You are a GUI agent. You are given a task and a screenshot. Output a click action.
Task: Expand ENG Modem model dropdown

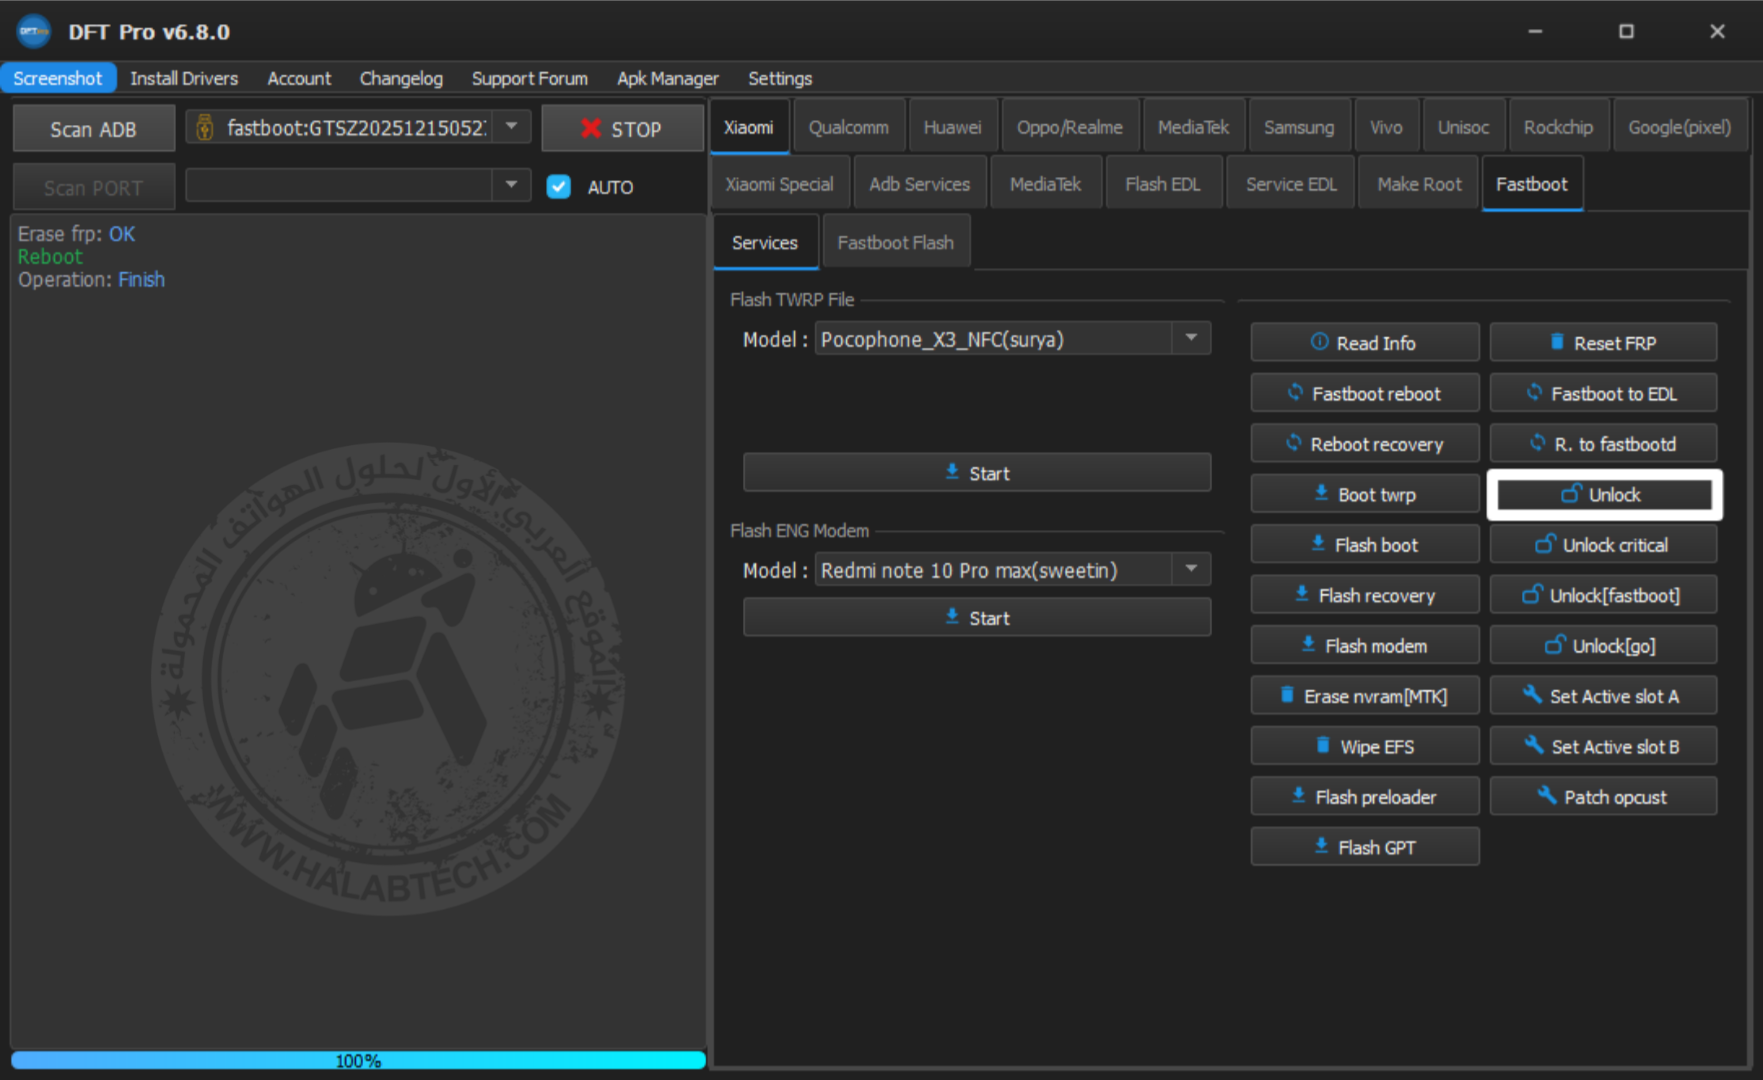[x=1191, y=570]
